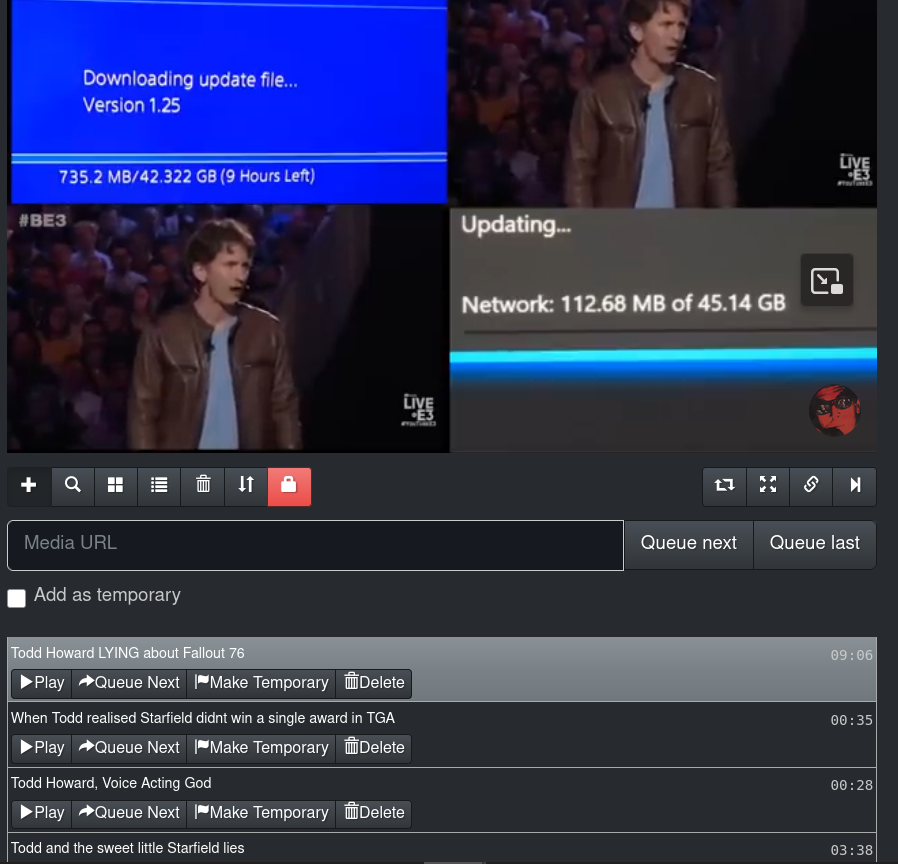This screenshot has height=864, width=898.
Task: Queue Next for Todd Howard, Voice Acting God
Action: click(x=129, y=813)
